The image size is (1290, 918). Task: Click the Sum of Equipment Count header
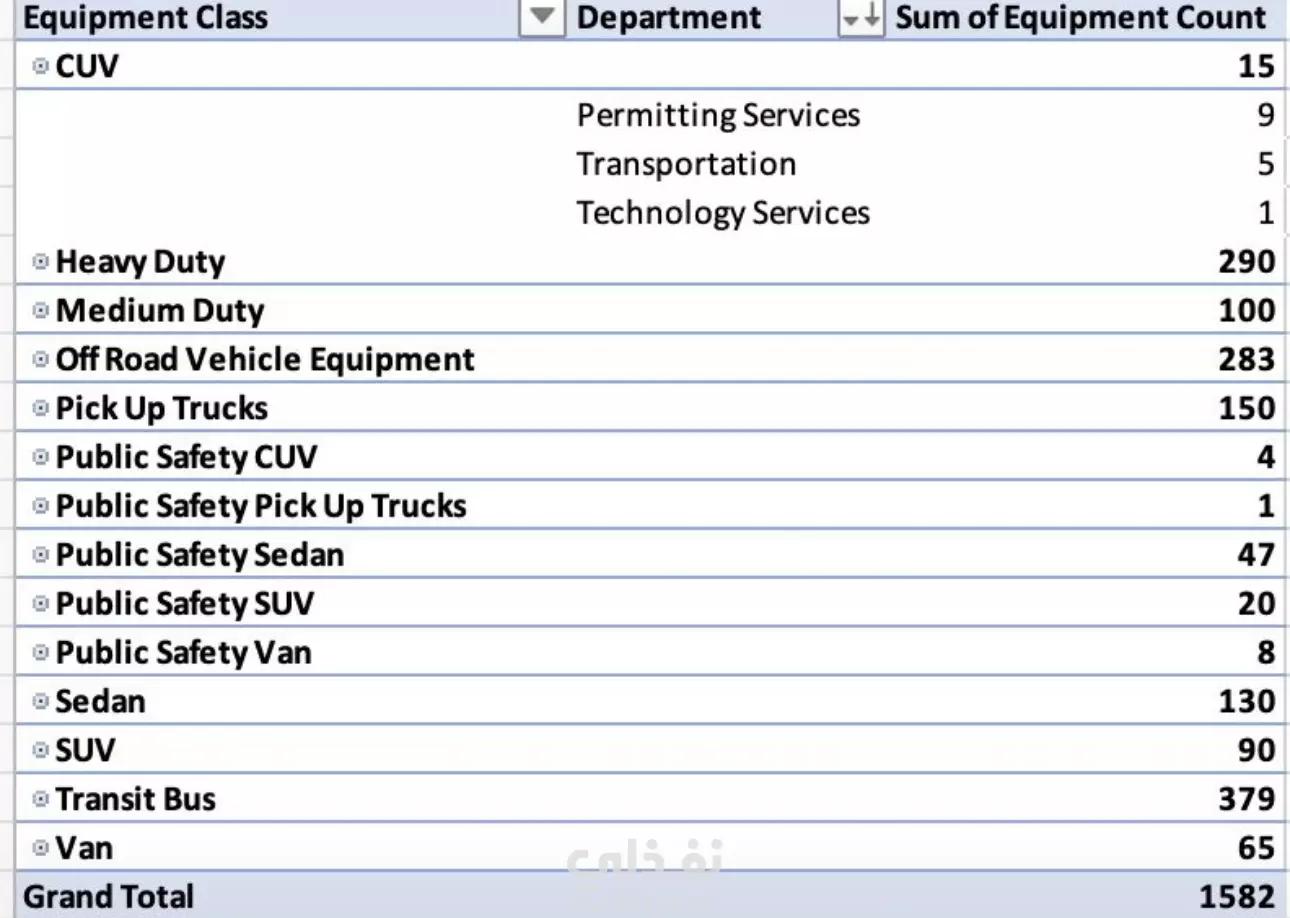[1081, 18]
